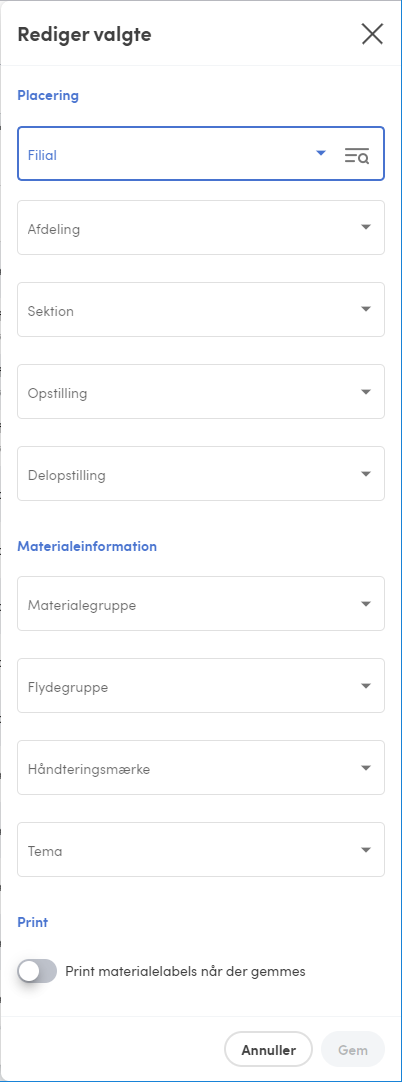
Task: Open the Flydegruppe dropdown
Action: pyautogui.click(x=201, y=686)
